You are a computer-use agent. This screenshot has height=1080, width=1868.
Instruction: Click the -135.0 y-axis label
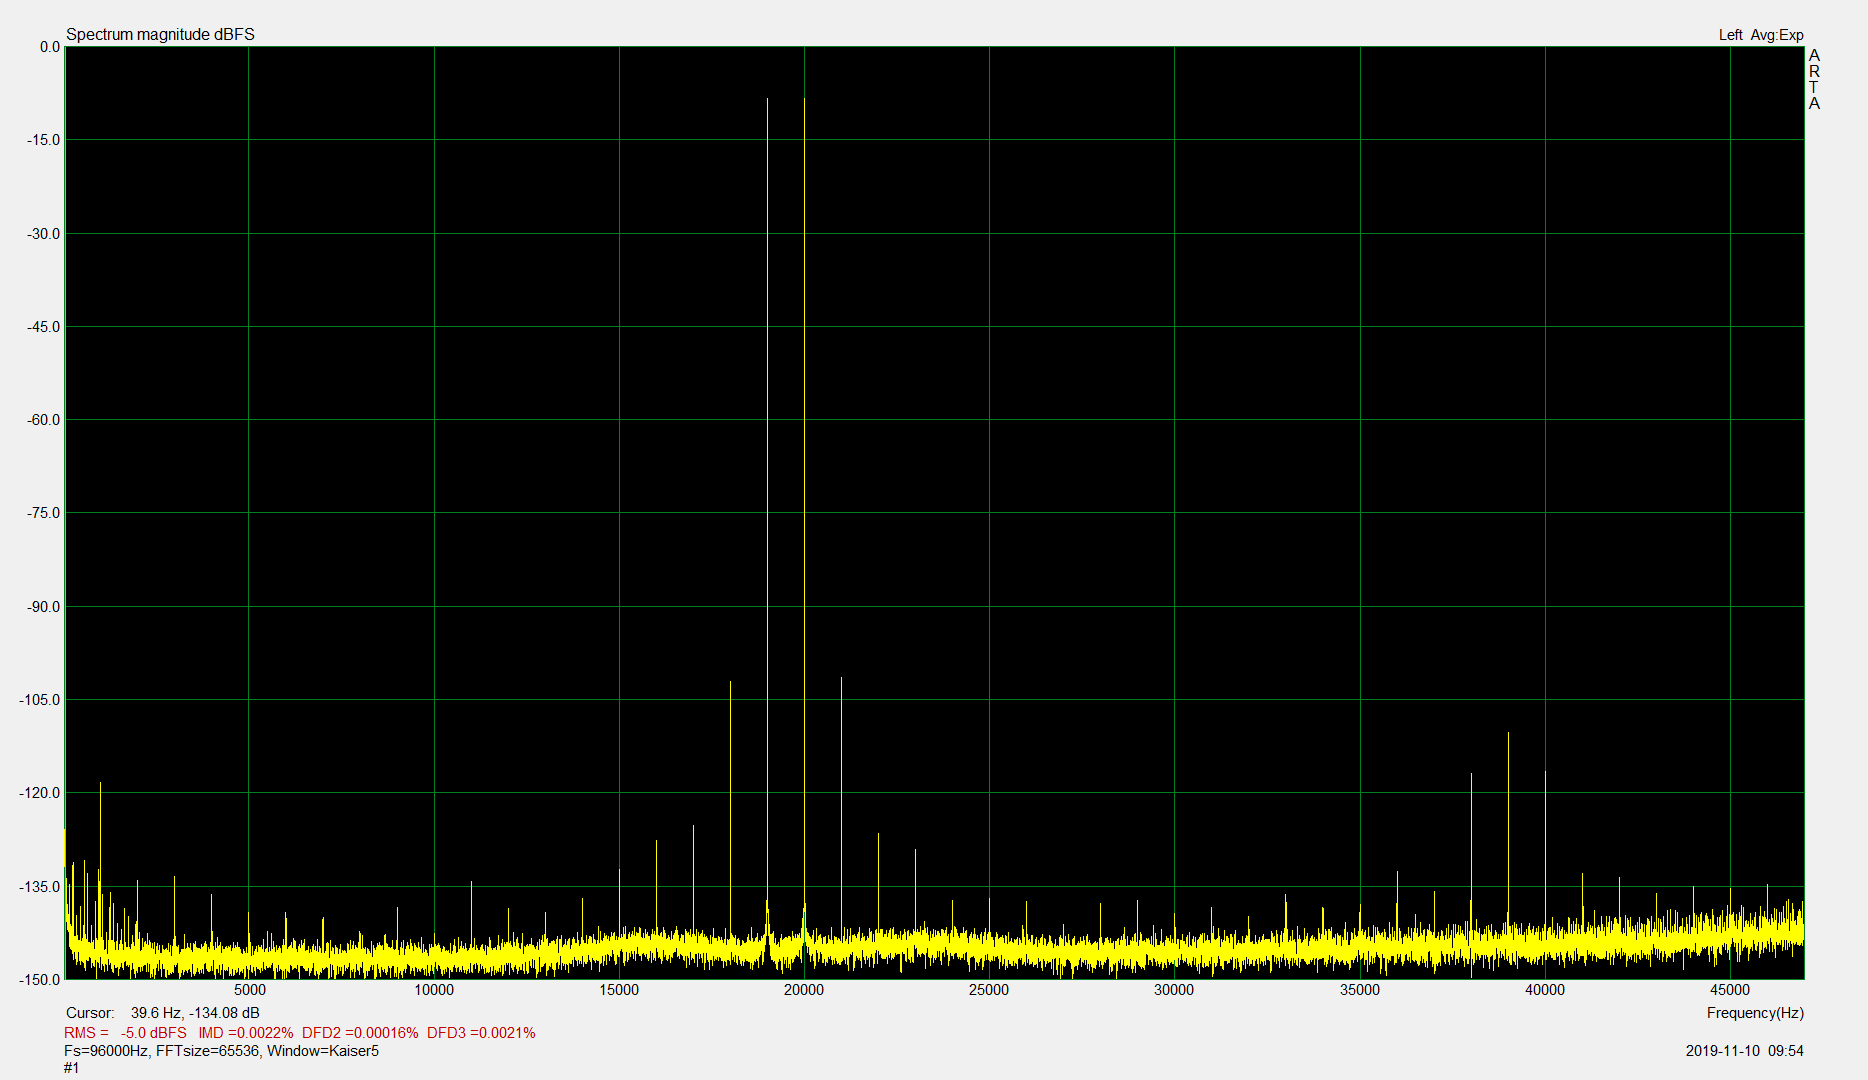click(x=40, y=887)
